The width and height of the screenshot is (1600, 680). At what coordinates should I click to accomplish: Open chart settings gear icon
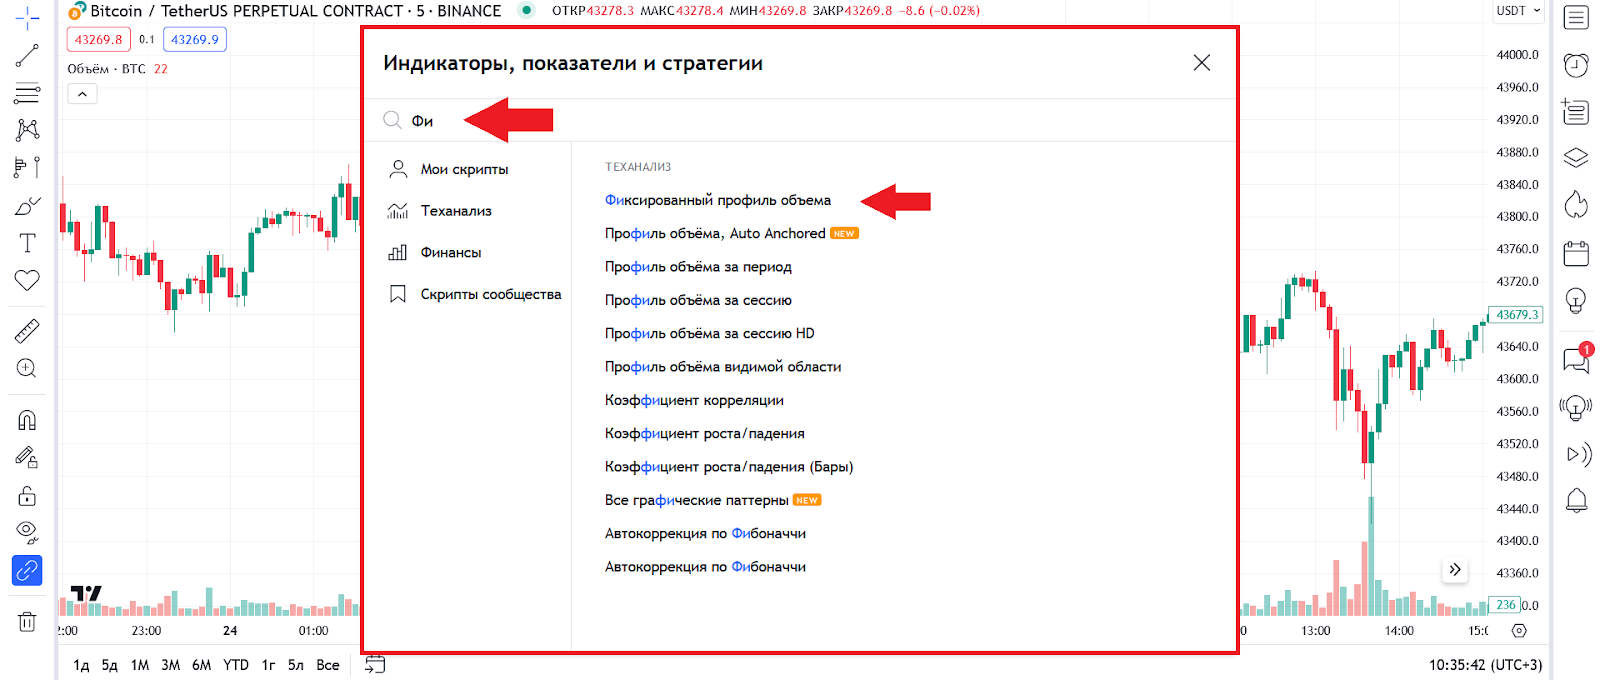[1519, 631]
